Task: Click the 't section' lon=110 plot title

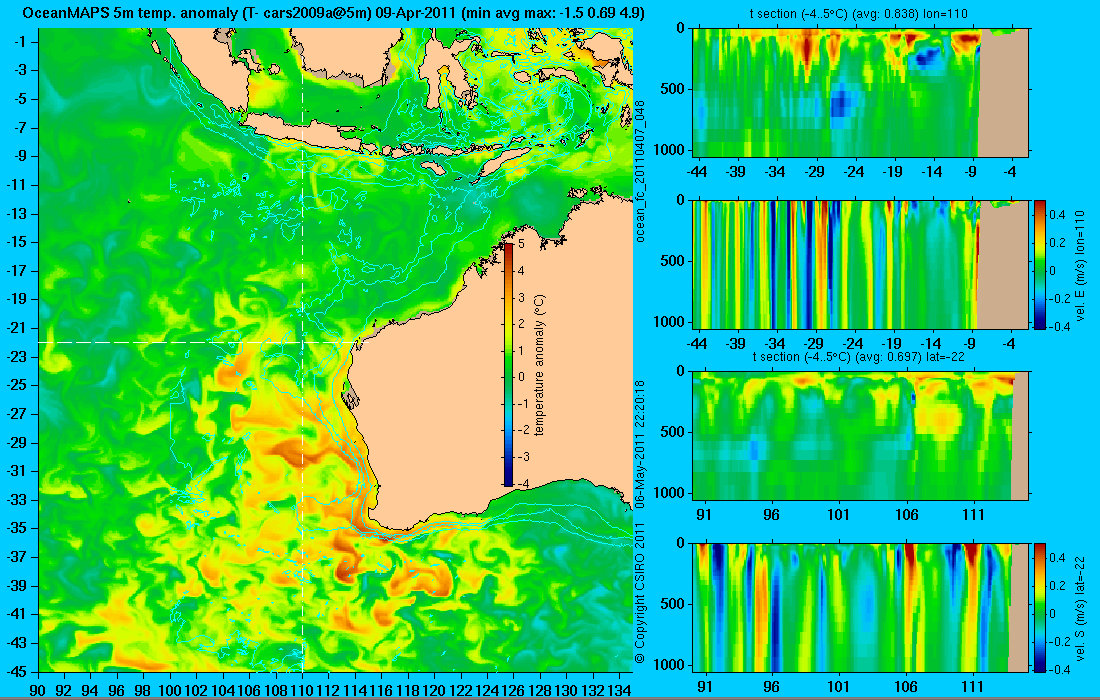Action: 859,13
